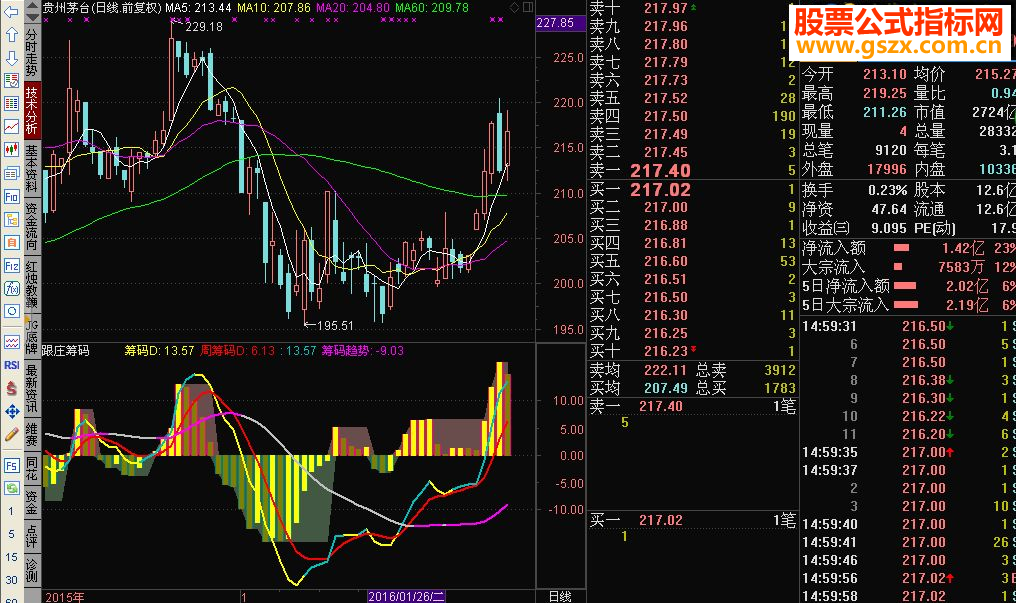This screenshot has width=1016, height=603.
Task: Open the colored grid table icon
Action: click(x=12, y=104)
